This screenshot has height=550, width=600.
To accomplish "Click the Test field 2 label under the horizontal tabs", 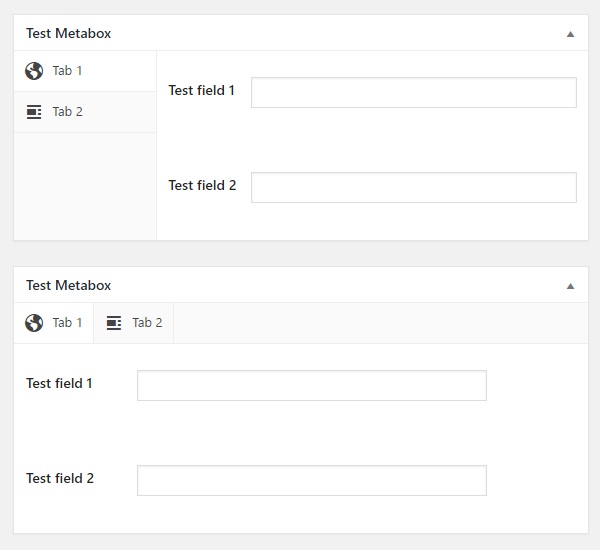I will (60, 478).
